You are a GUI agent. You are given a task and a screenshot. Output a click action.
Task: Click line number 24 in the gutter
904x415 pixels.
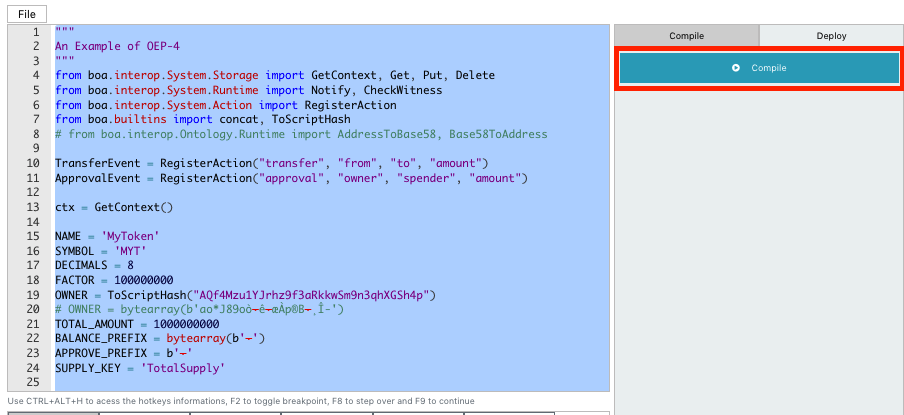(33, 368)
